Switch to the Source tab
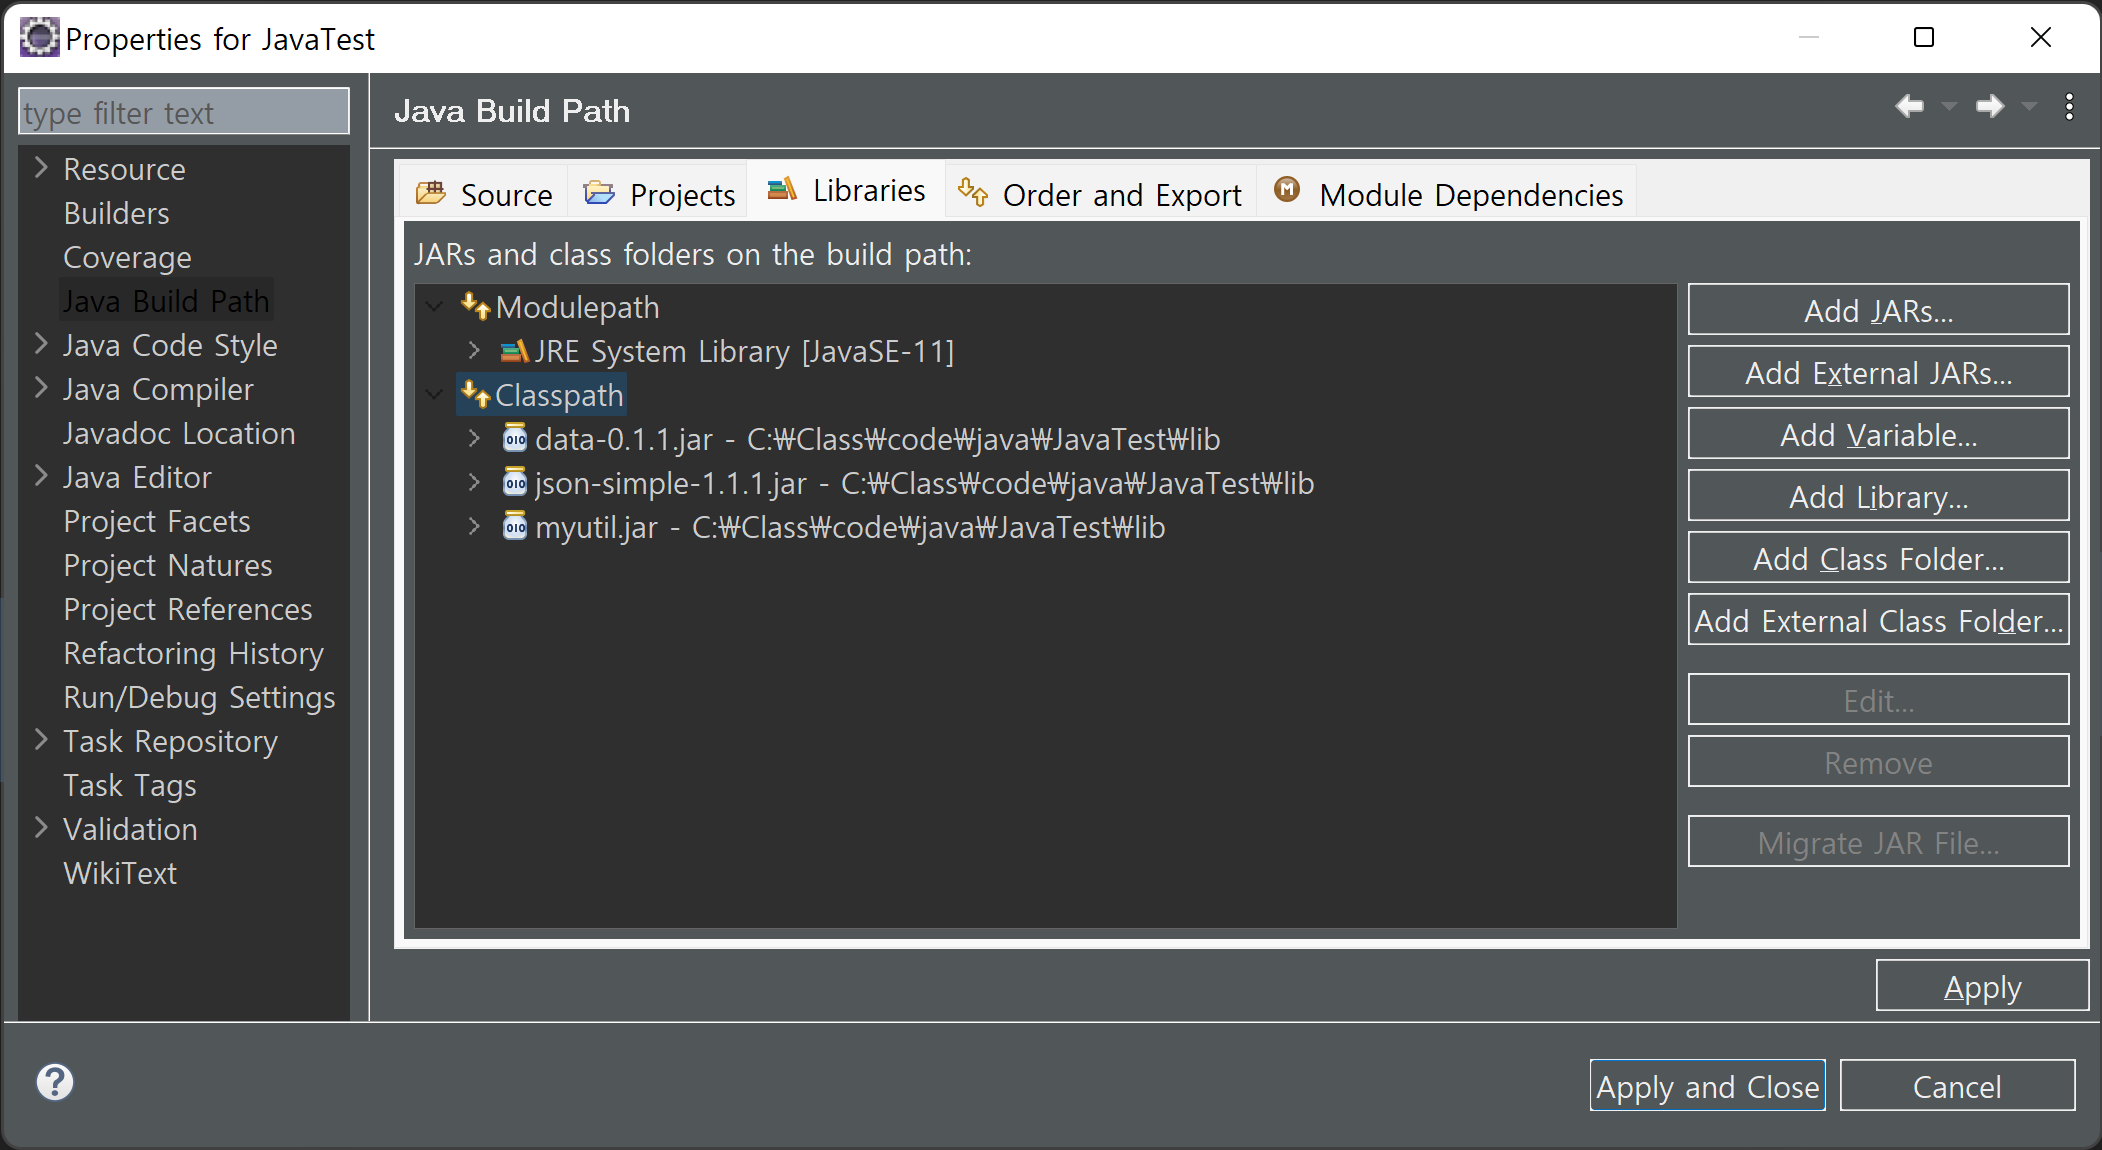2102x1150 pixels. [x=485, y=194]
